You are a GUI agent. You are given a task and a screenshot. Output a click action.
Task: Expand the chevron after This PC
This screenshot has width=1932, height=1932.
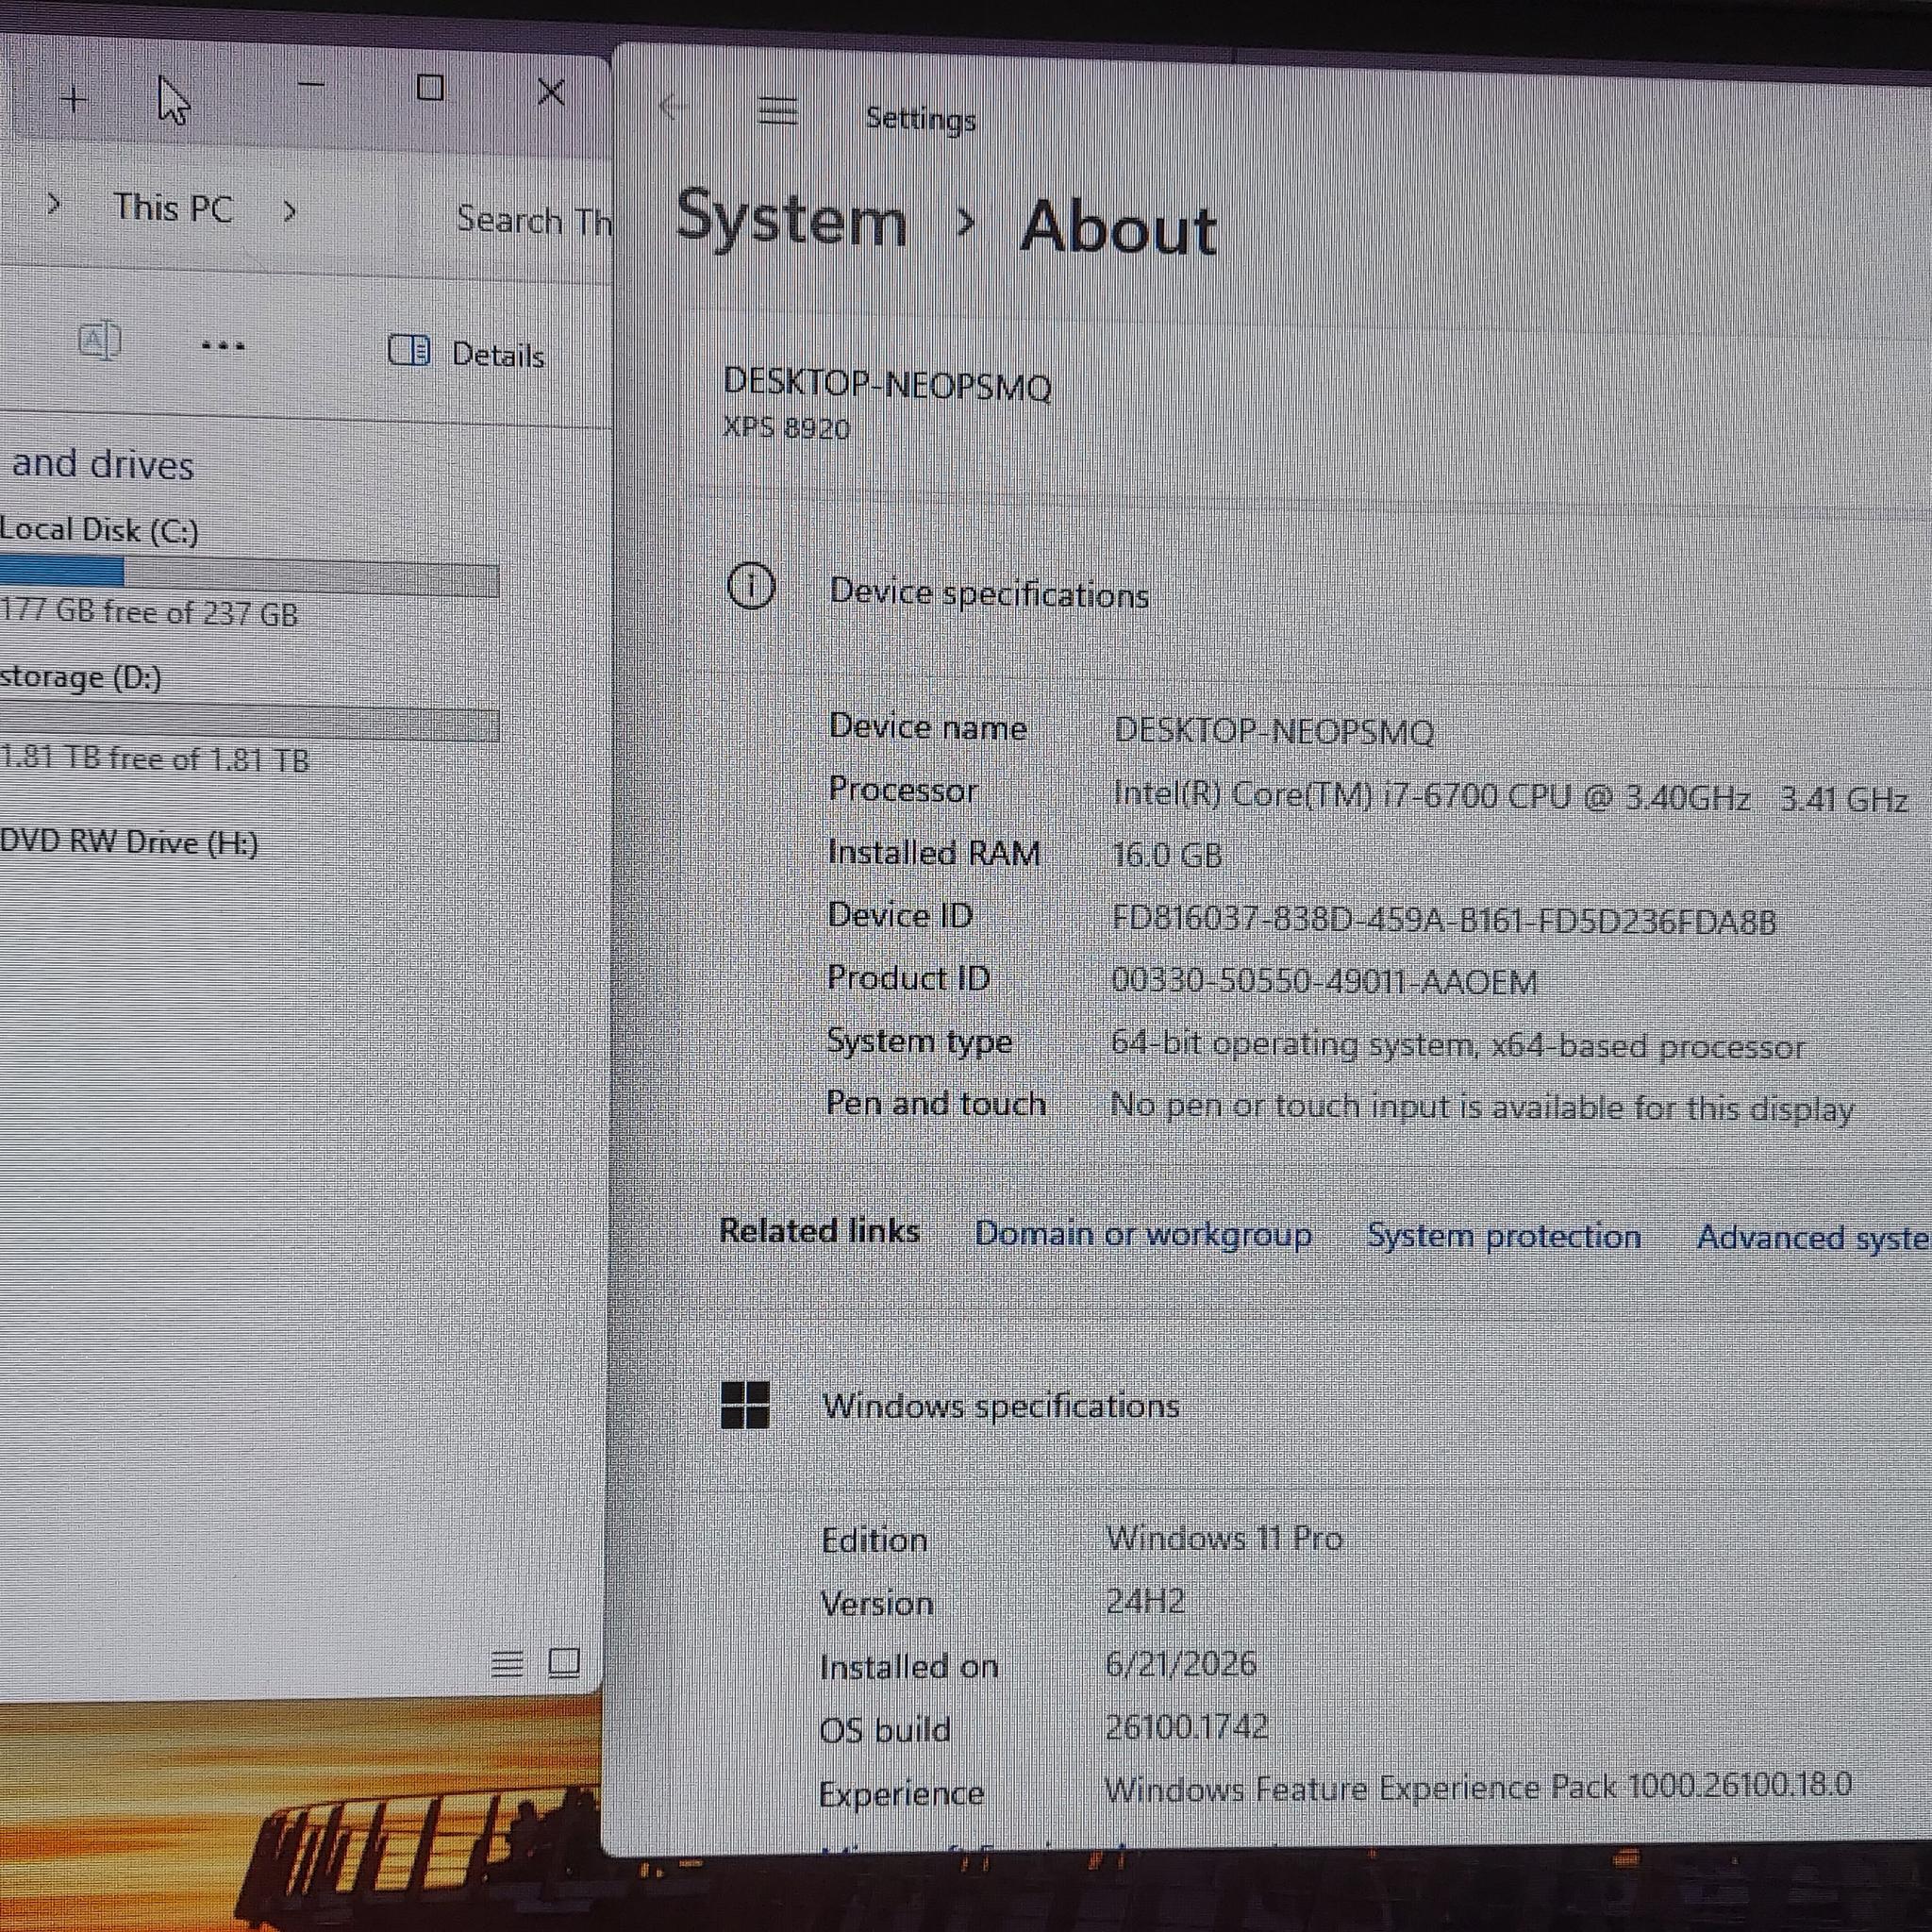(289, 211)
